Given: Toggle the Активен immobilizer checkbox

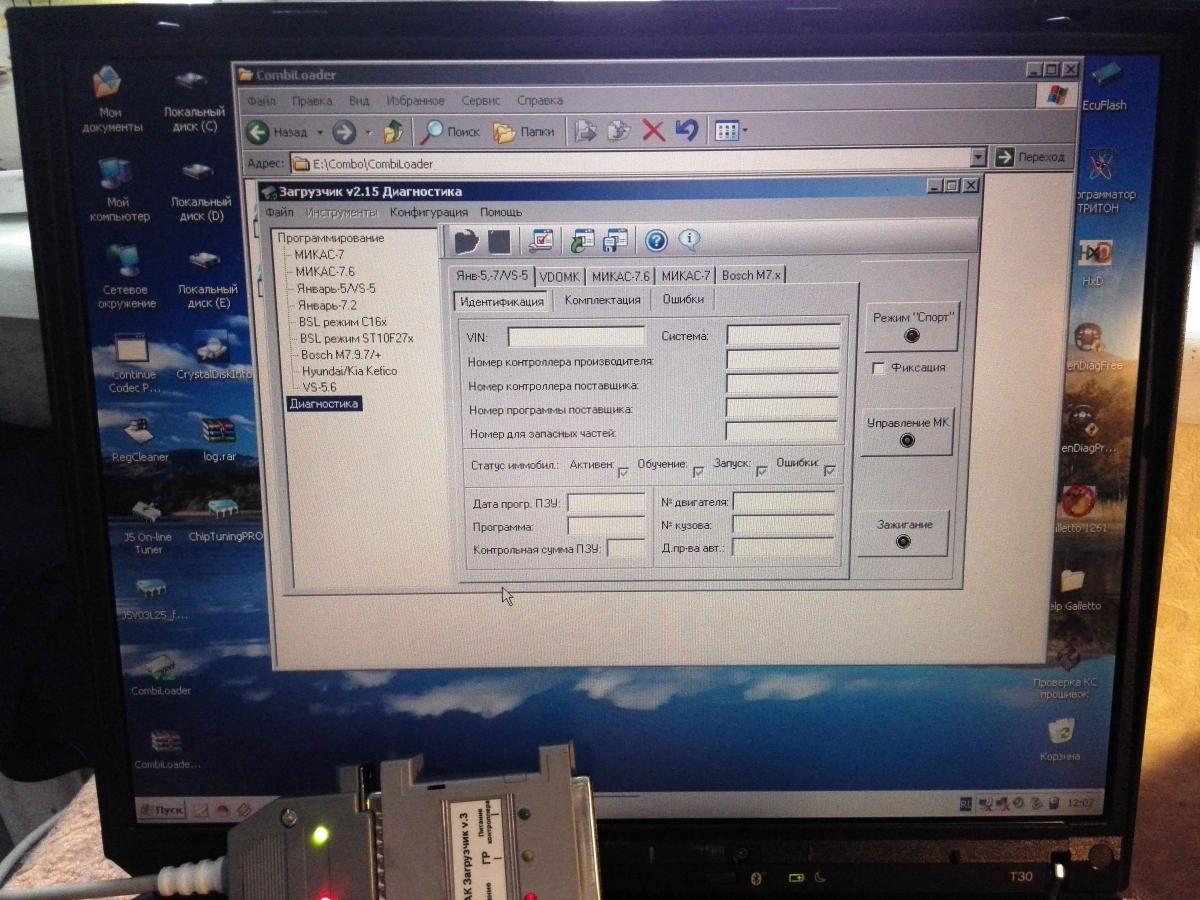Looking at the screenshot, I should (x=623, y=471).
